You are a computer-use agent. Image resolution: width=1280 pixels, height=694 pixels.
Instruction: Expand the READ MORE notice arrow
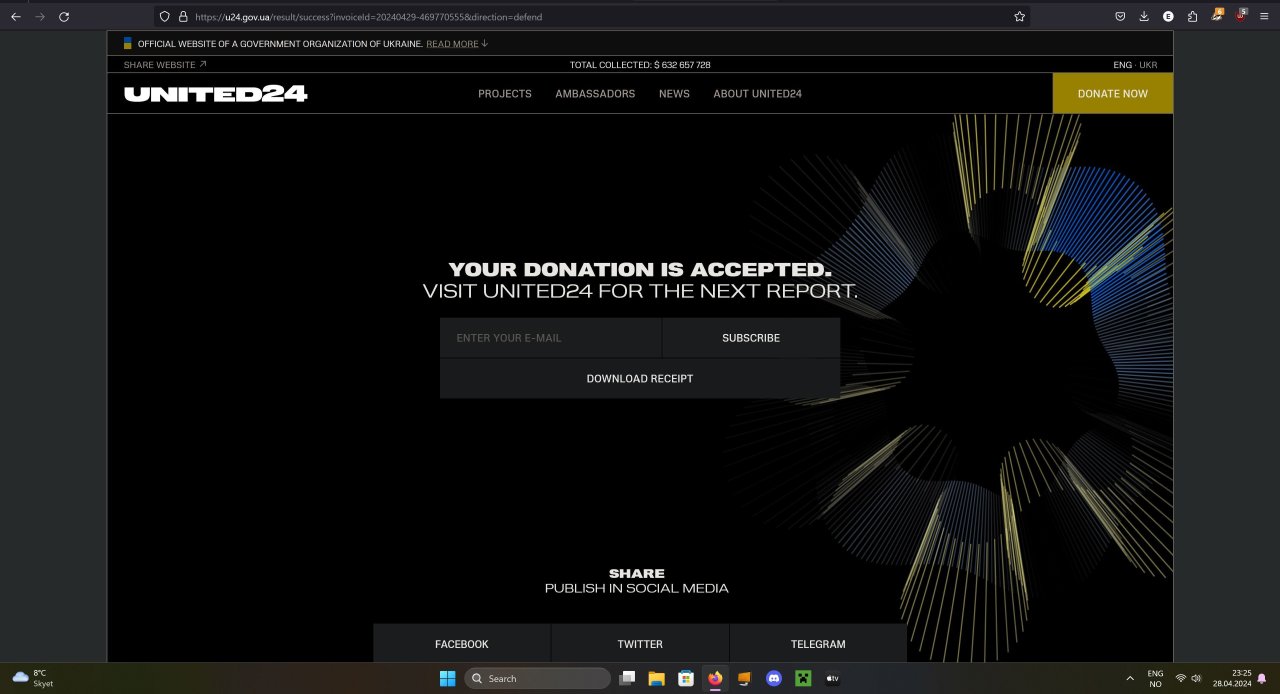[484, 43]
